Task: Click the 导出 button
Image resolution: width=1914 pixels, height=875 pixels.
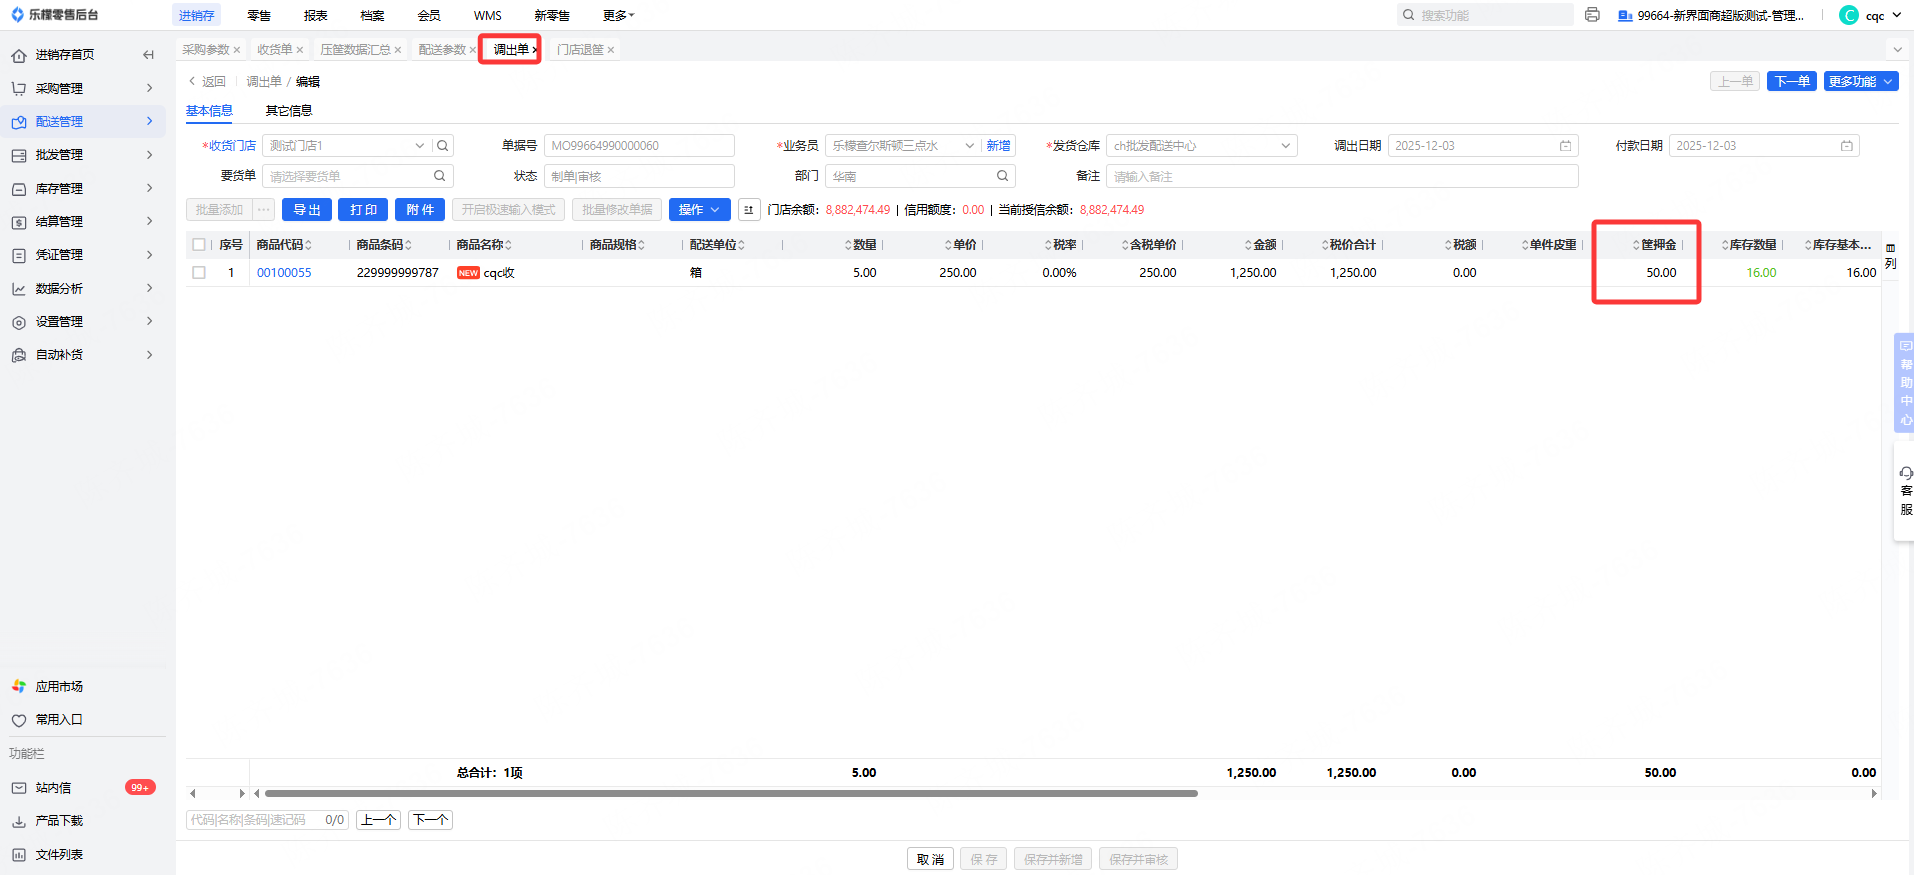Action: [307, 210]
